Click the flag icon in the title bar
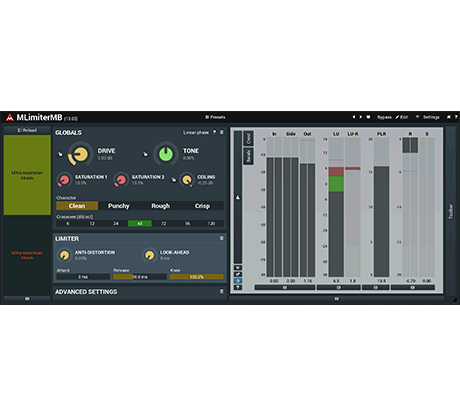 click(x=449, y=117)
